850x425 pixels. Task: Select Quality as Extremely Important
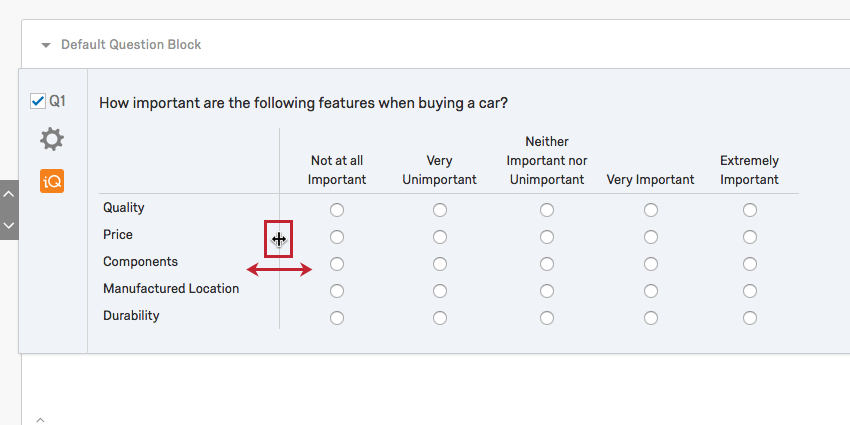tap(750, 210)
